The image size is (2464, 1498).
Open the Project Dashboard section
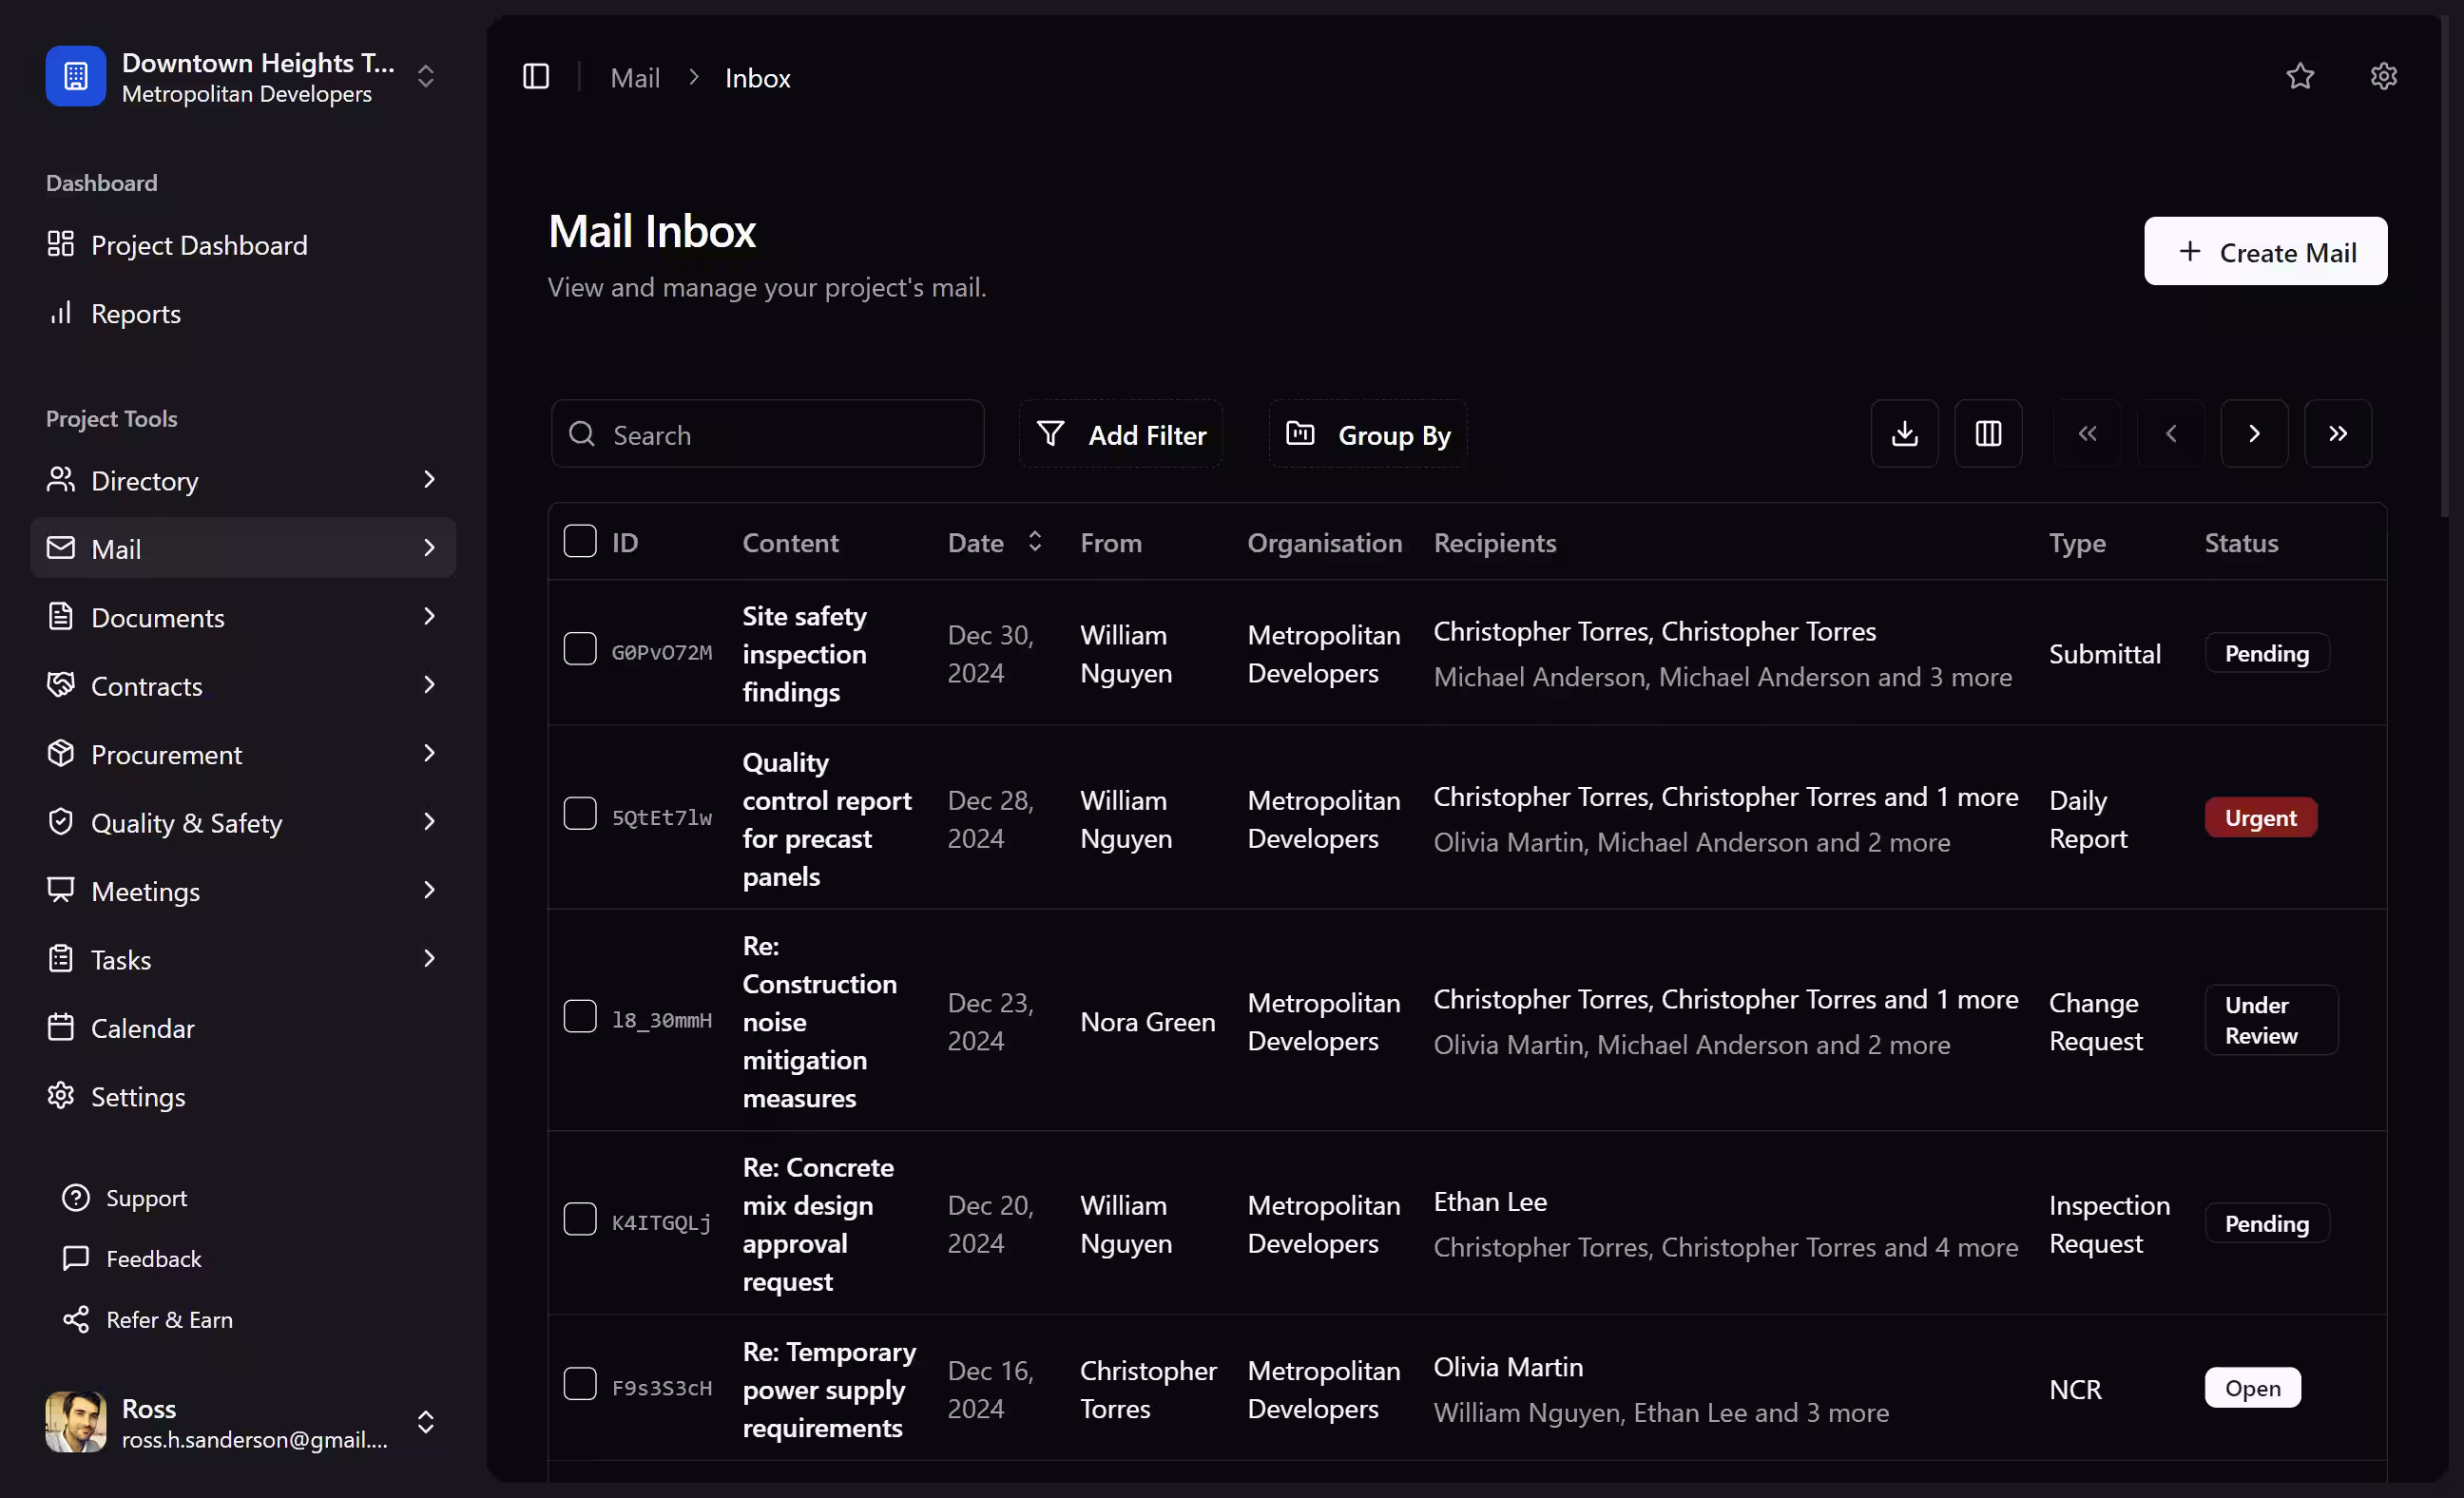tap(199, 245)
